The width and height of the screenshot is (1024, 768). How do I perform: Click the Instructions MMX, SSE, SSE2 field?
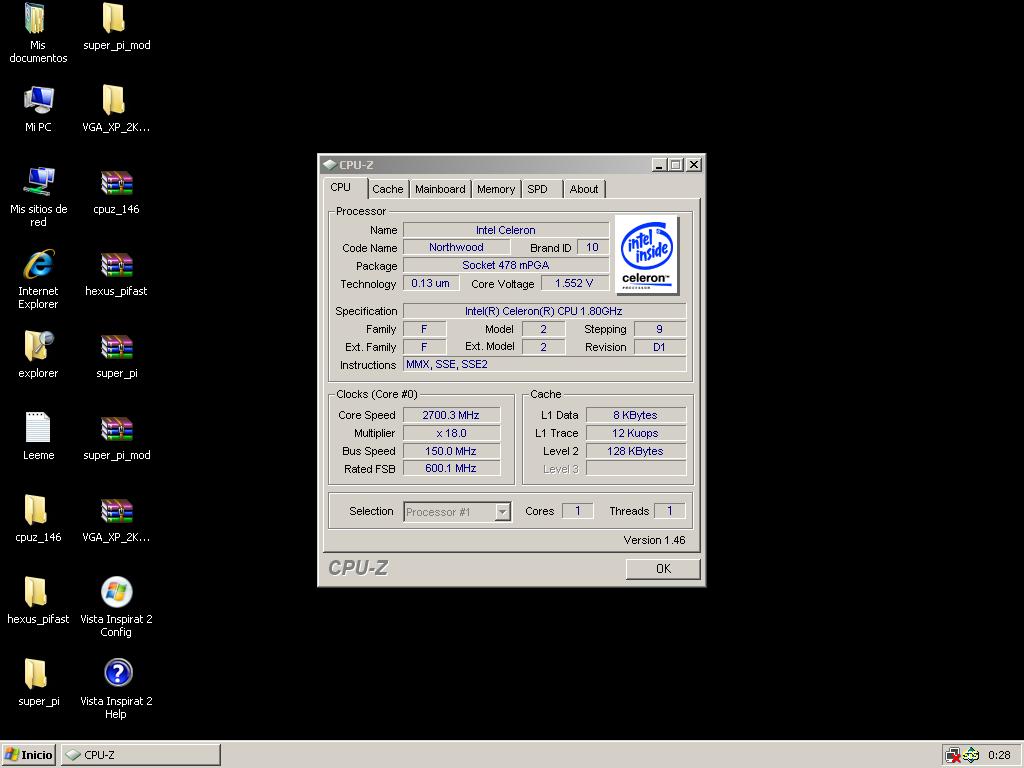[544, 364]
